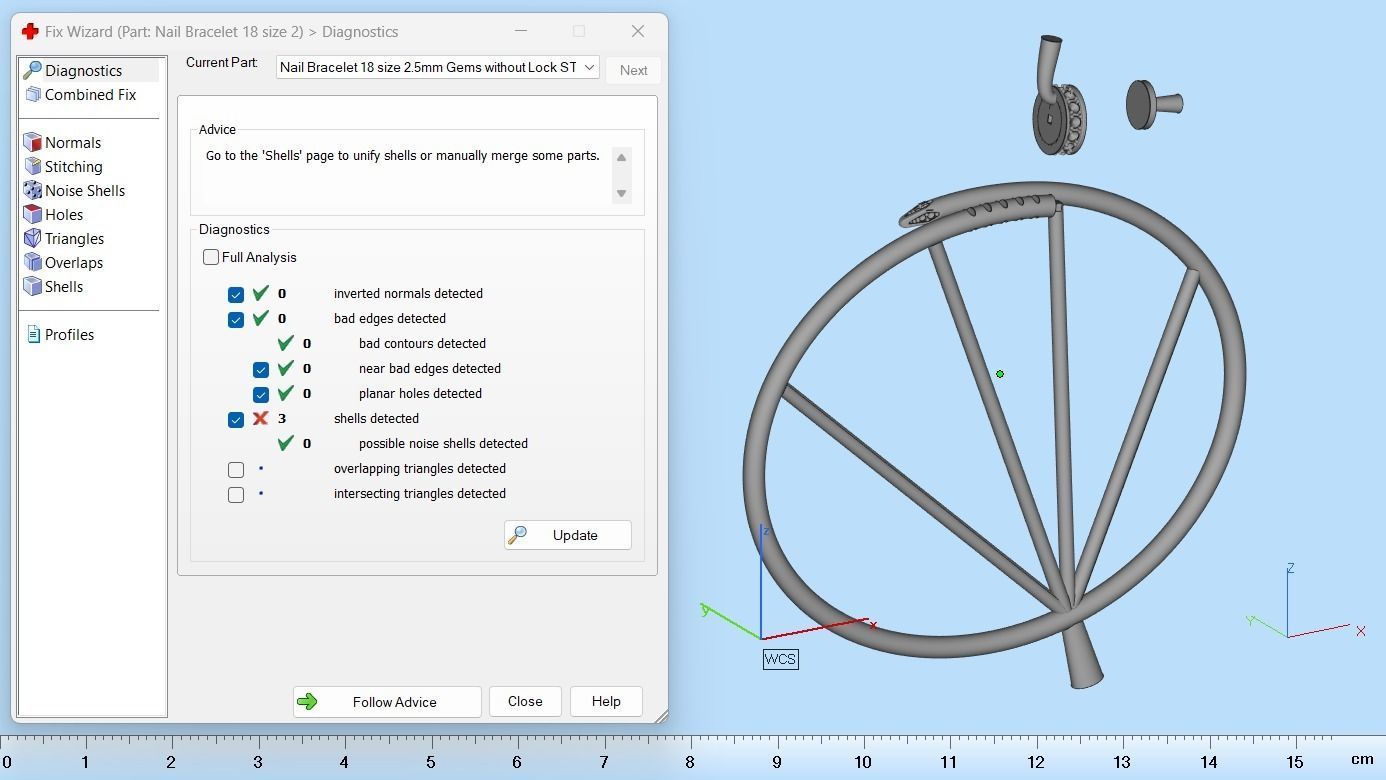This screenshot has width=1386, height=780.
Task: Click the Stitching page icon
Action: tap(32, 166)
